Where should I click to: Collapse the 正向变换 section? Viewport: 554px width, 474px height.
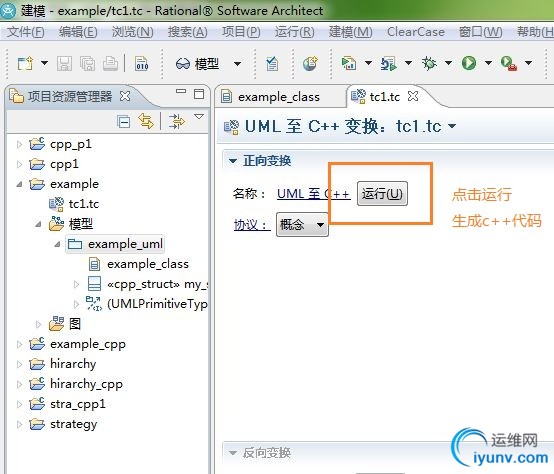[x=232, y=161]
